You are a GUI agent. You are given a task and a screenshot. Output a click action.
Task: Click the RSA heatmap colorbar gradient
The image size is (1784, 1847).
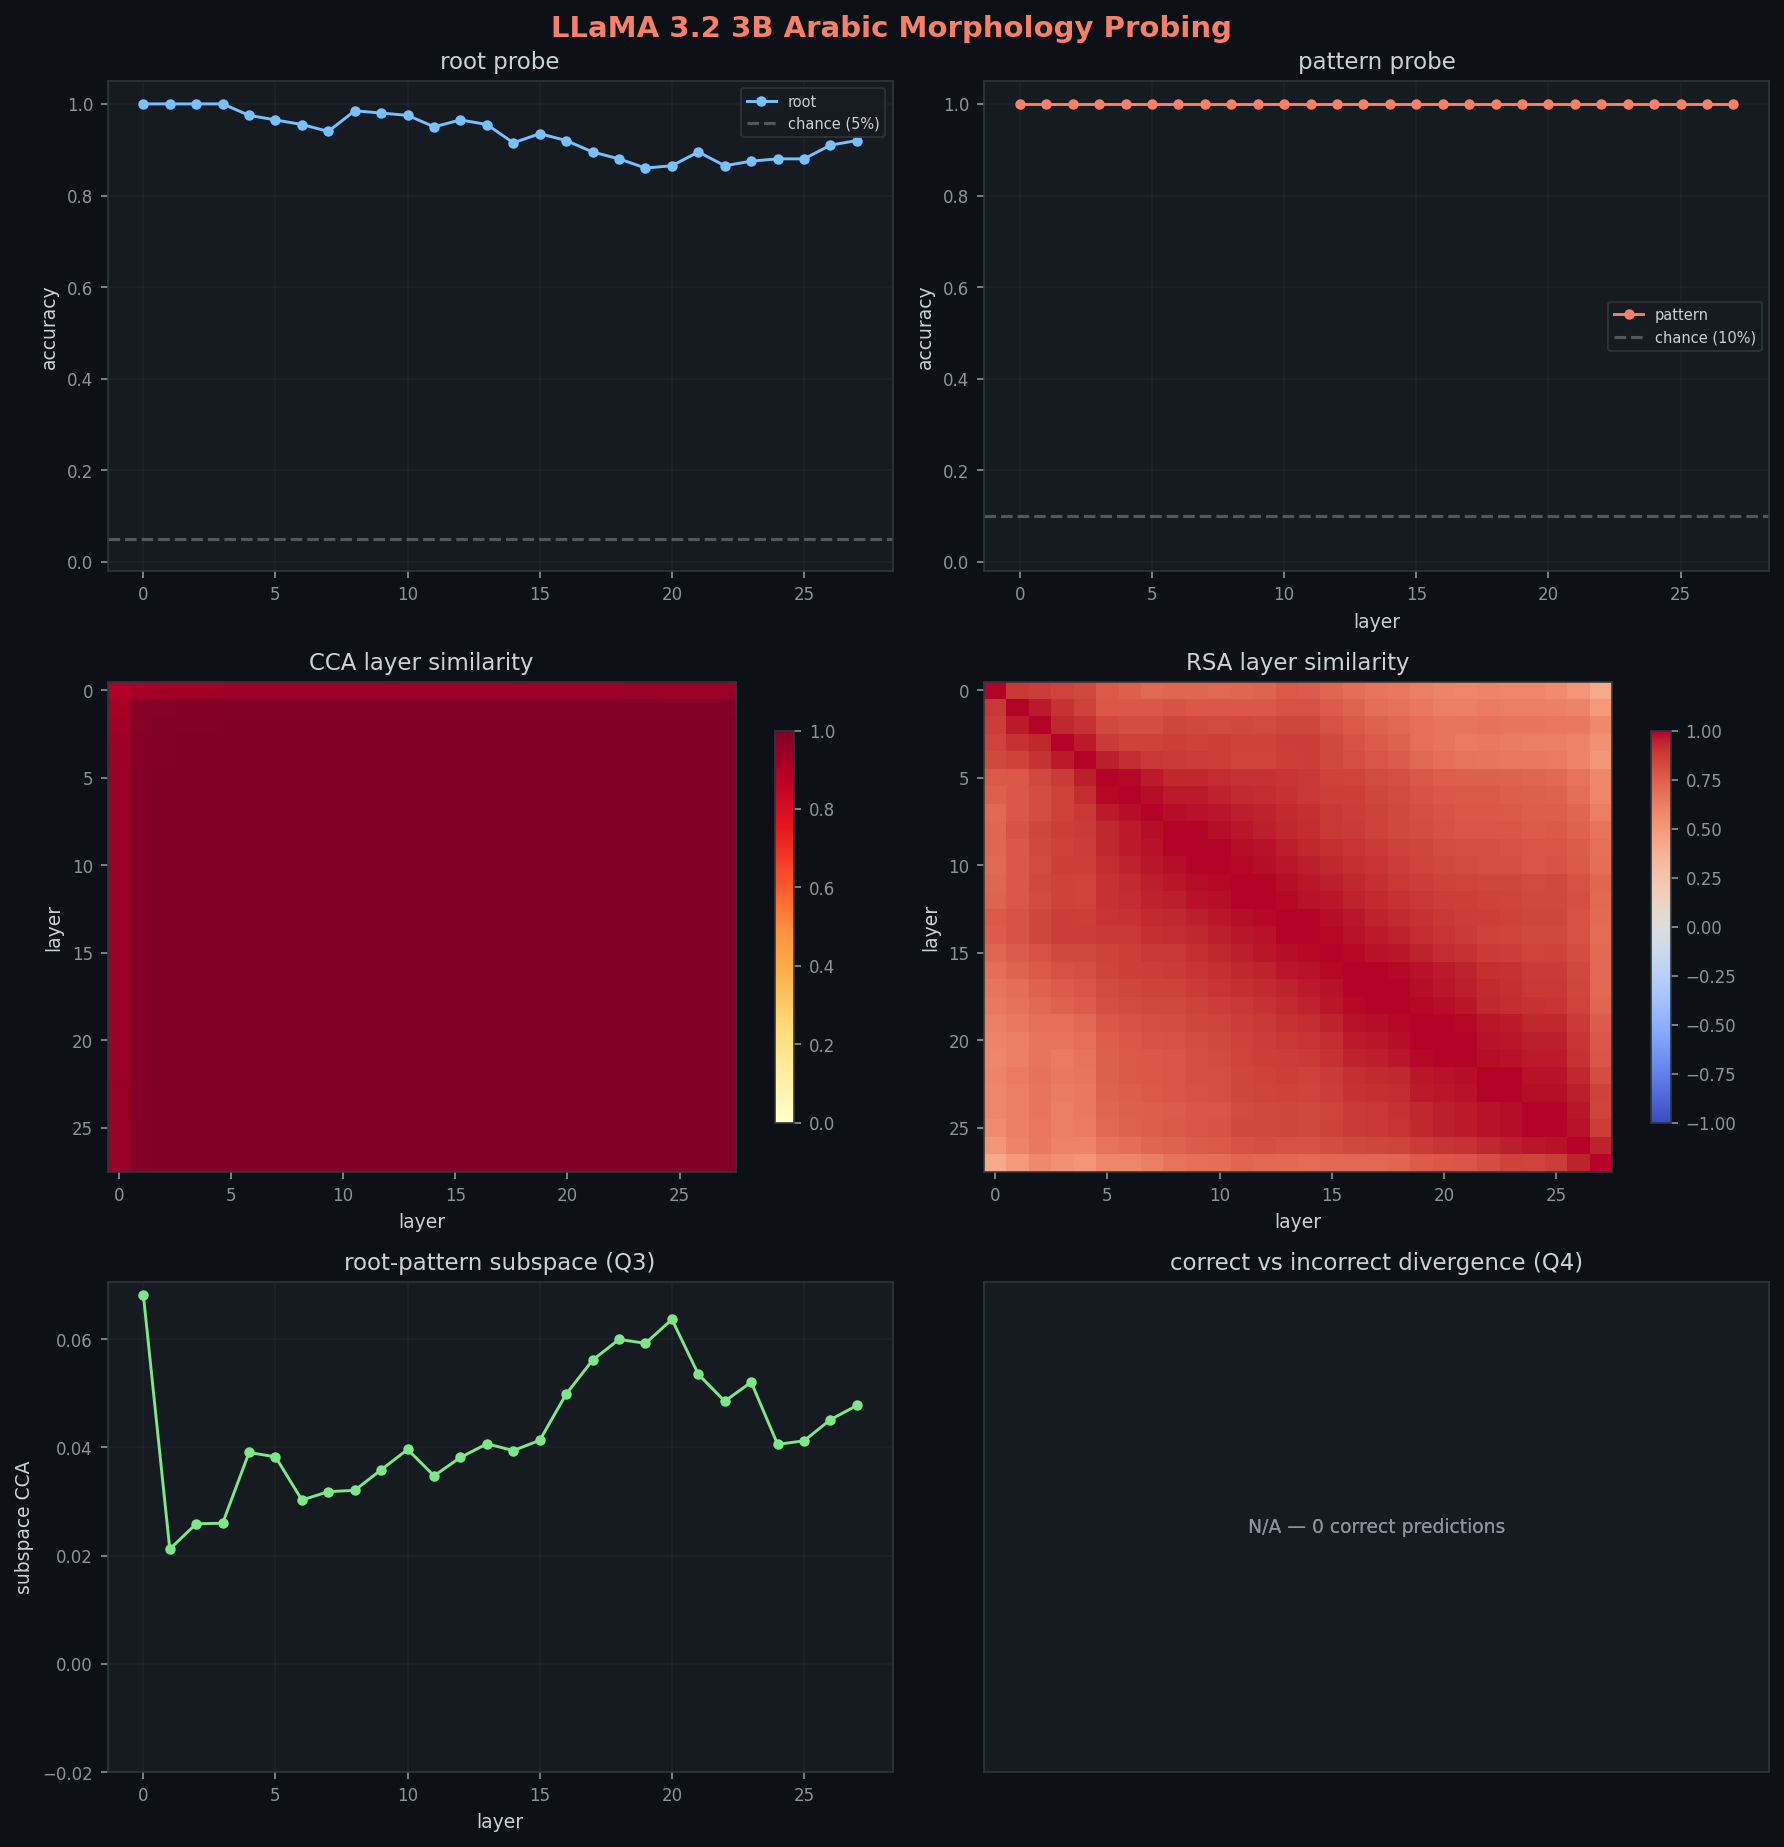pos(1661,927)
